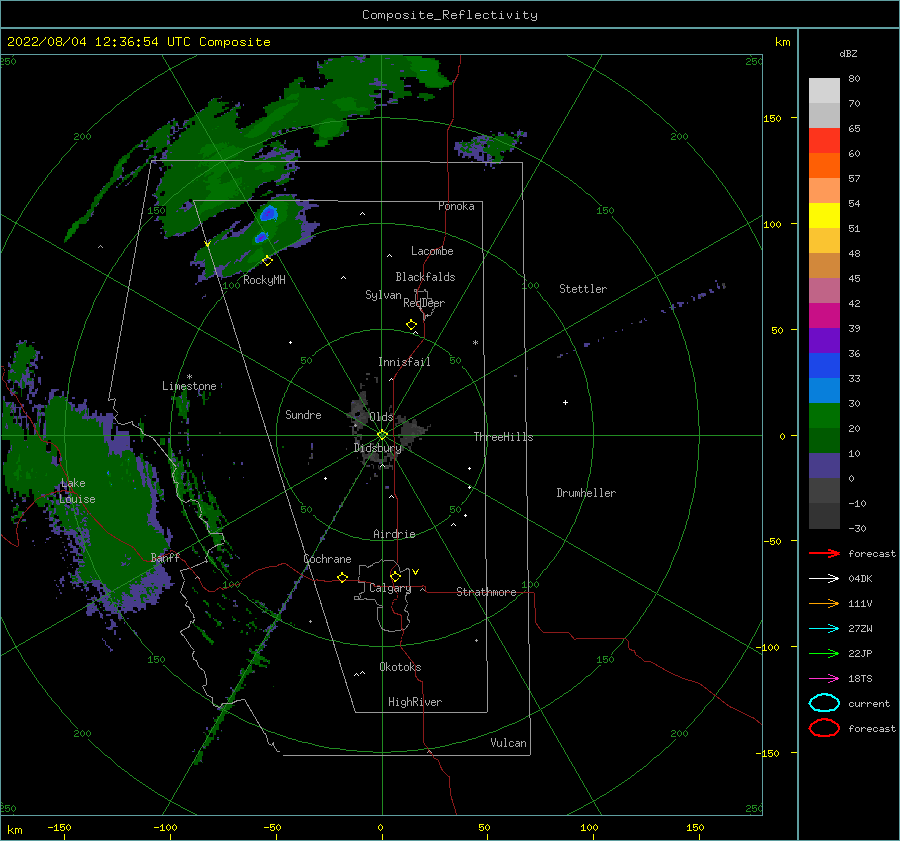The image size is (900, 841).
Task: Click the cyan 27ZW arrow legend icon
Action: [824, 629]
